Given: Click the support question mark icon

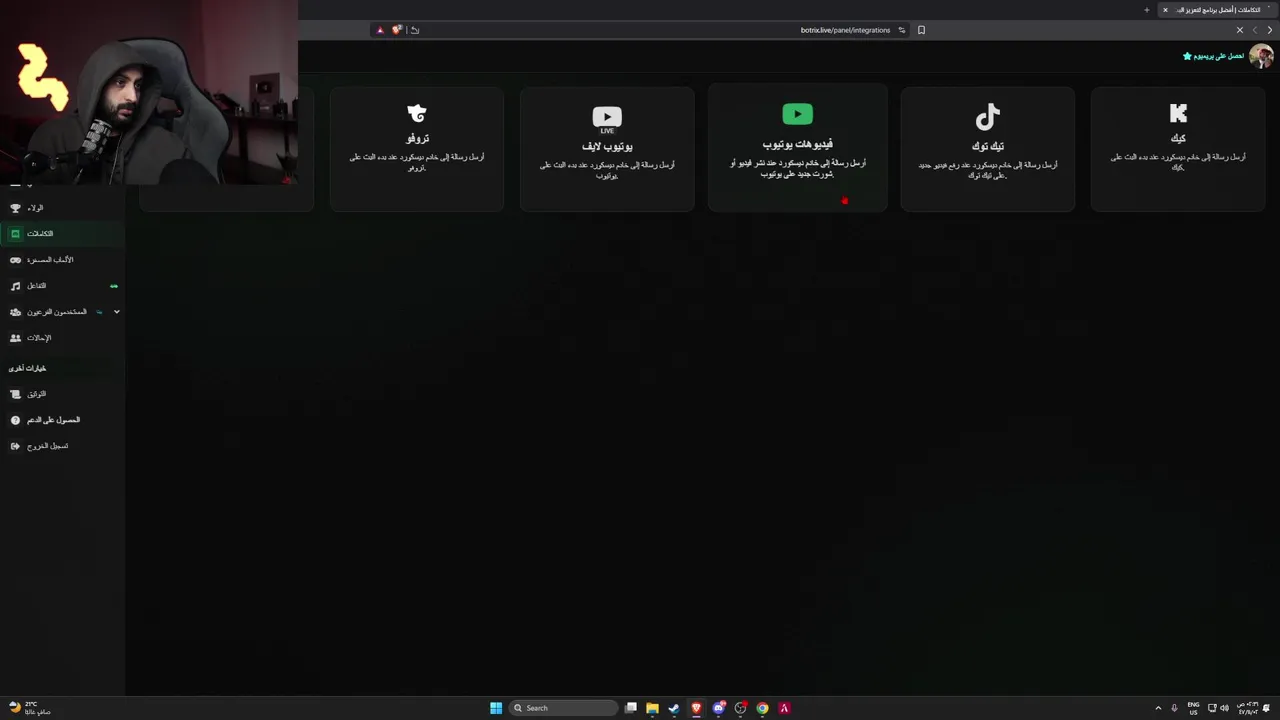Looking at the screenshot, I should tap(15, 420).
